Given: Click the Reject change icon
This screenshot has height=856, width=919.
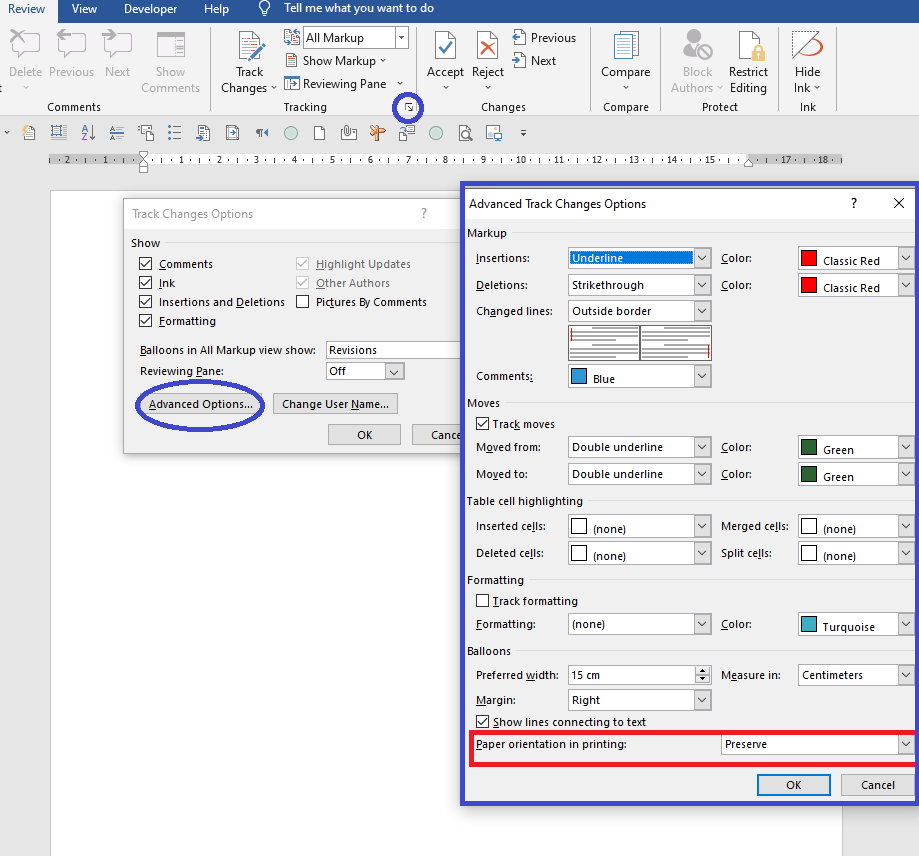Looking at the screenshot, I should 488,47.
